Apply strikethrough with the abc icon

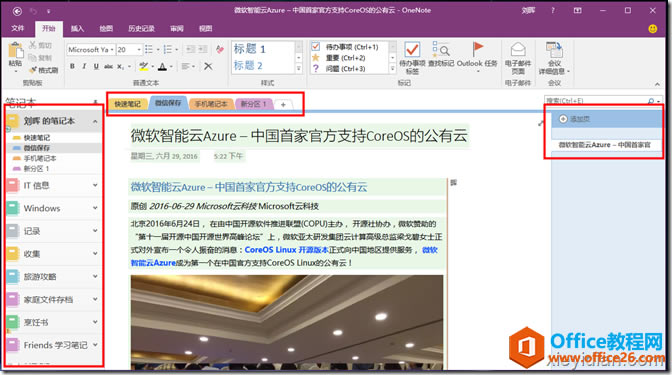click(108, 66)
